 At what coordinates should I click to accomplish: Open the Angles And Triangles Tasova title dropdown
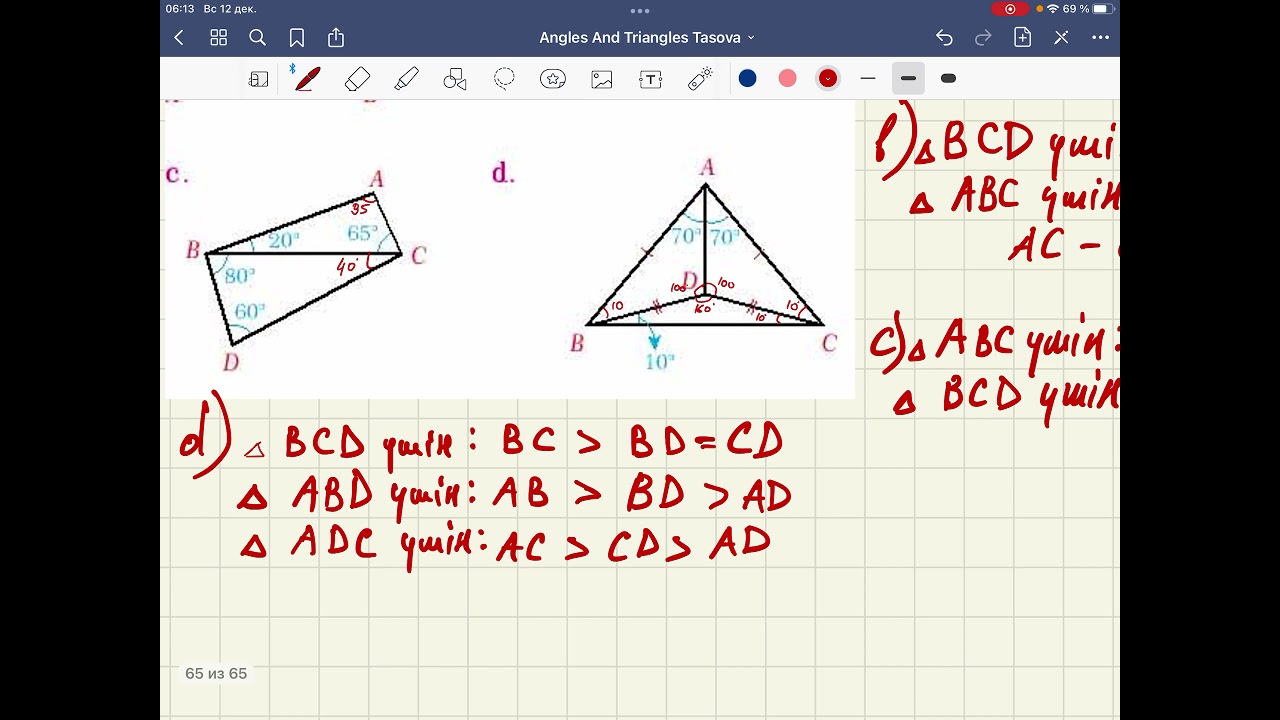647,38
